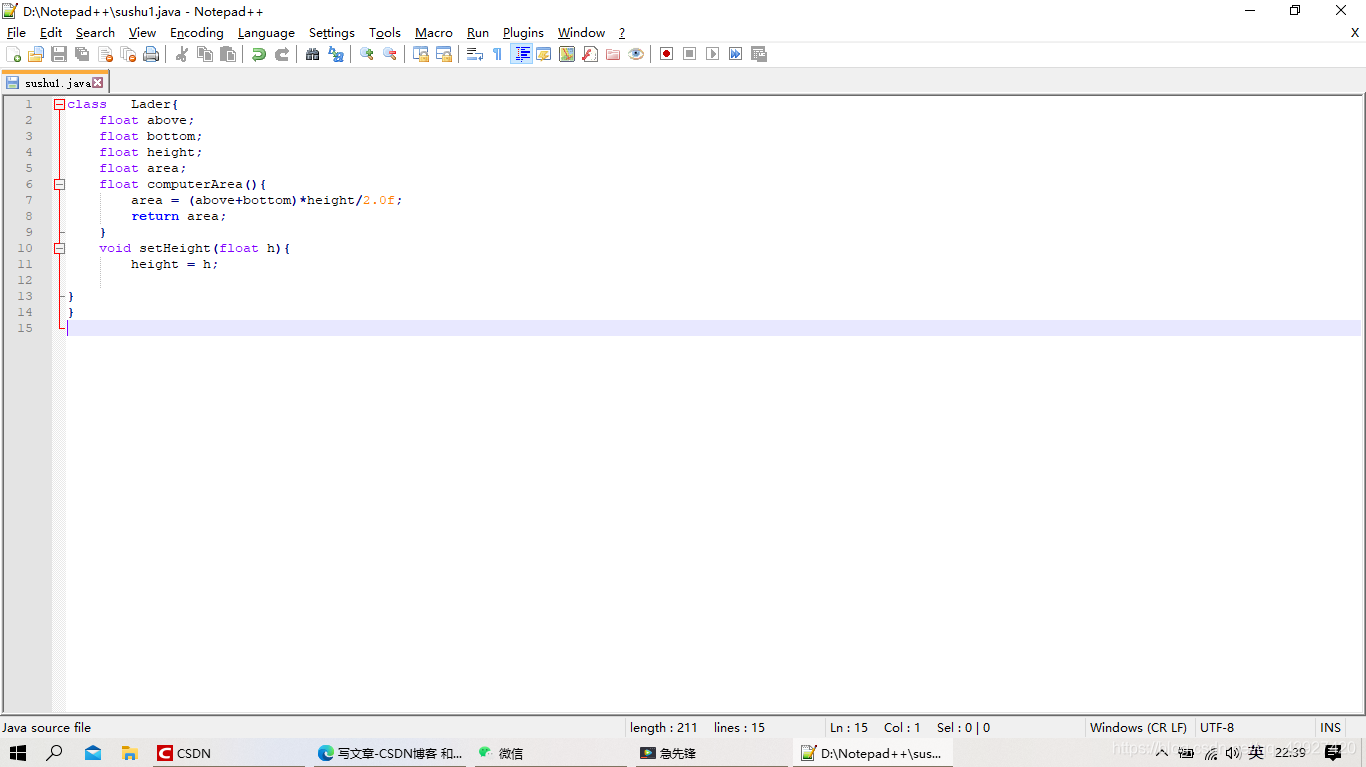Run macro multiple times icon

click(x=736, y=54)
